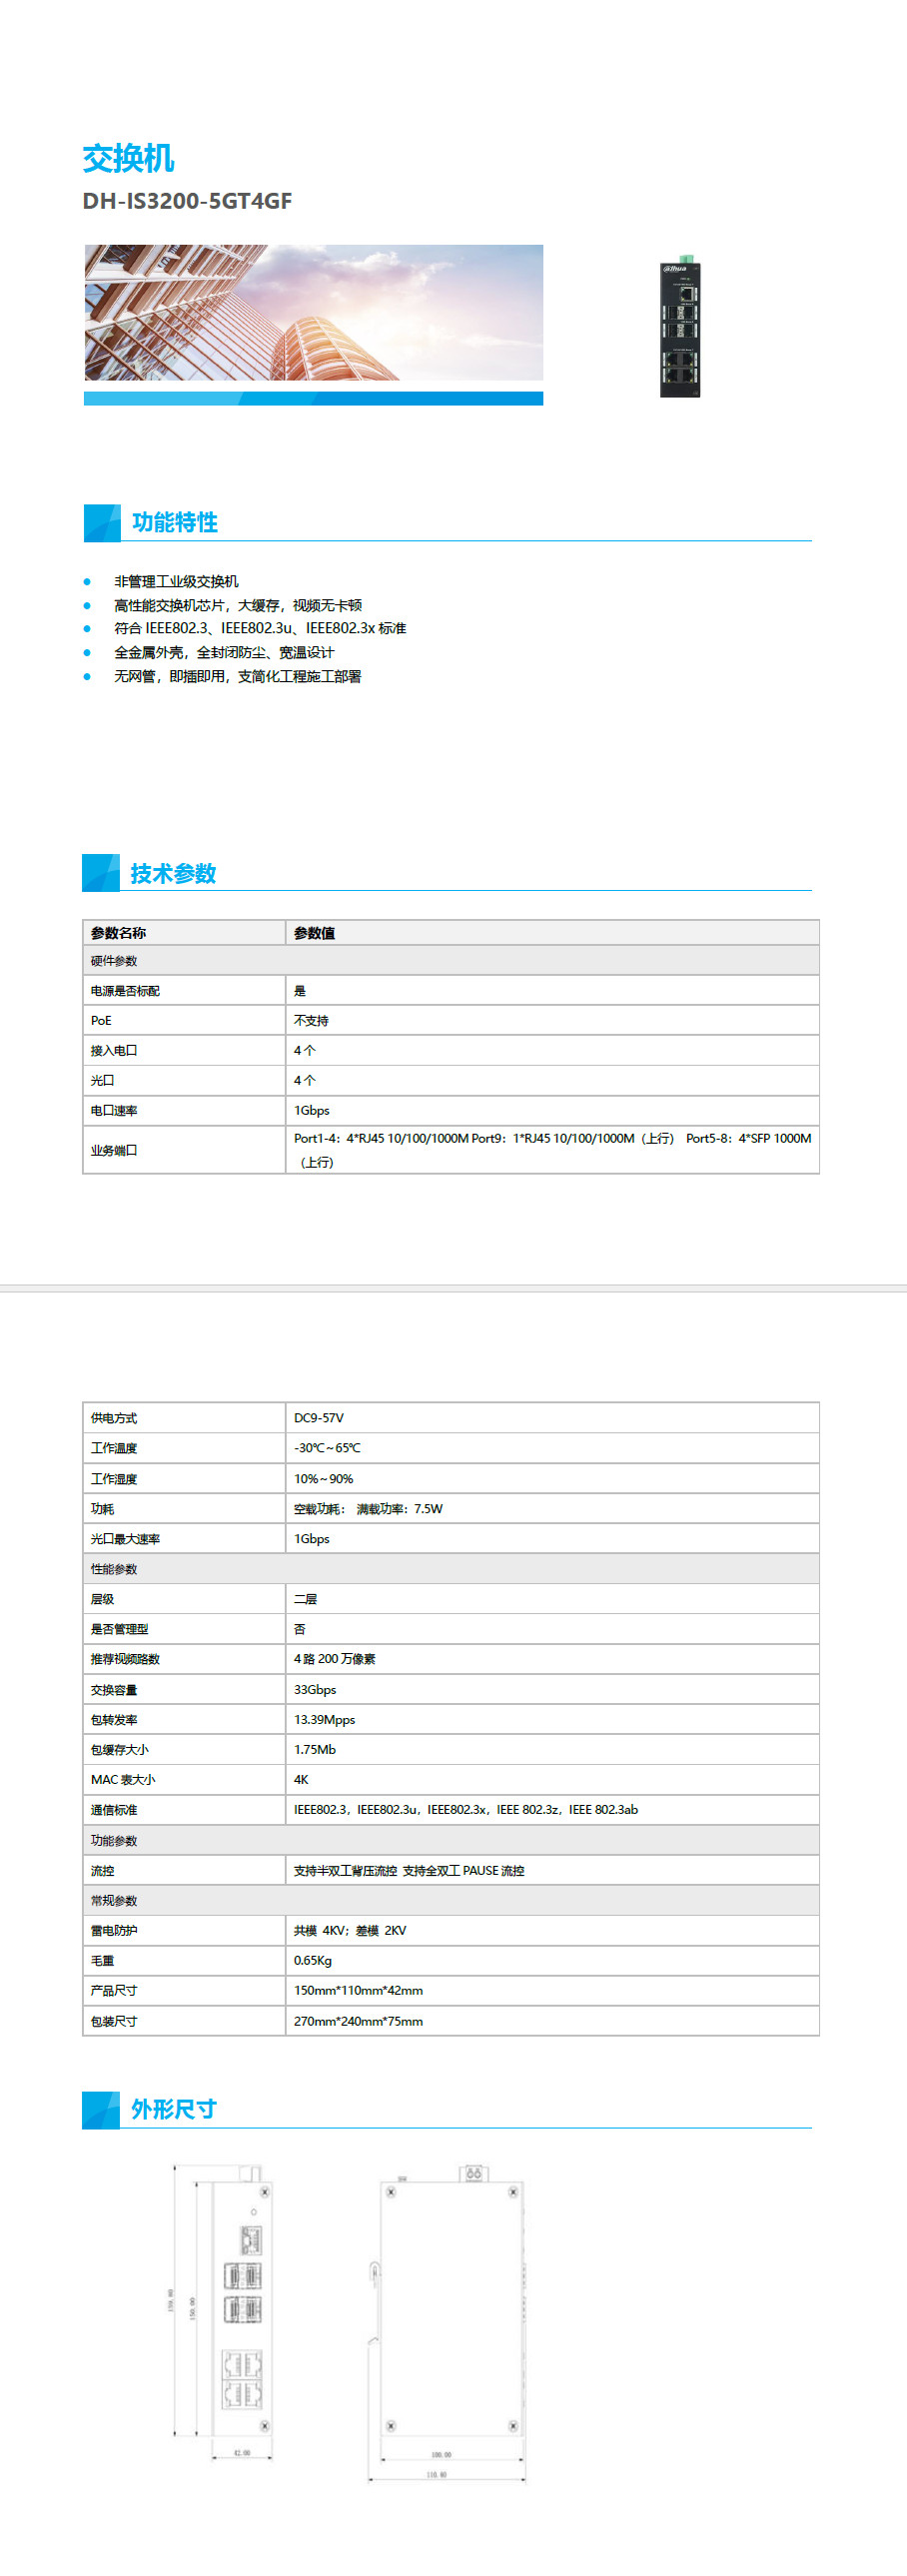
Task: Click the 交换机 page title
Action: (x=128, y=158)
